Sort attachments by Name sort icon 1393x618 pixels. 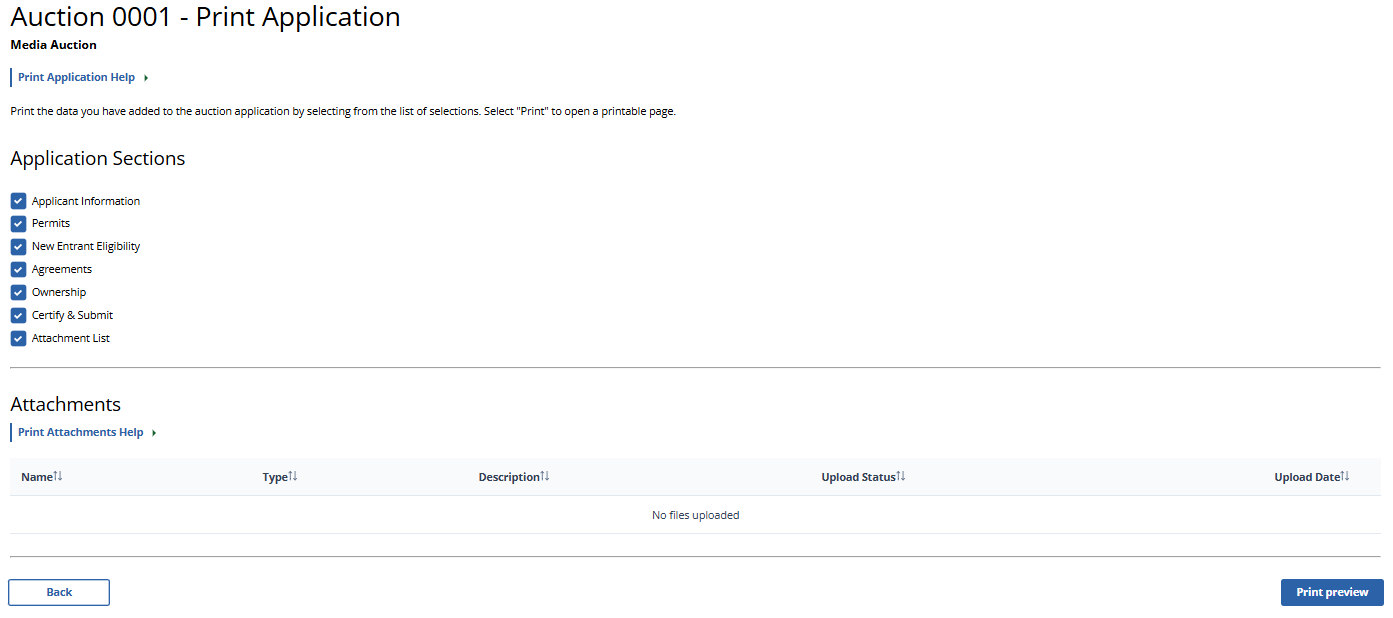[58, 476]
